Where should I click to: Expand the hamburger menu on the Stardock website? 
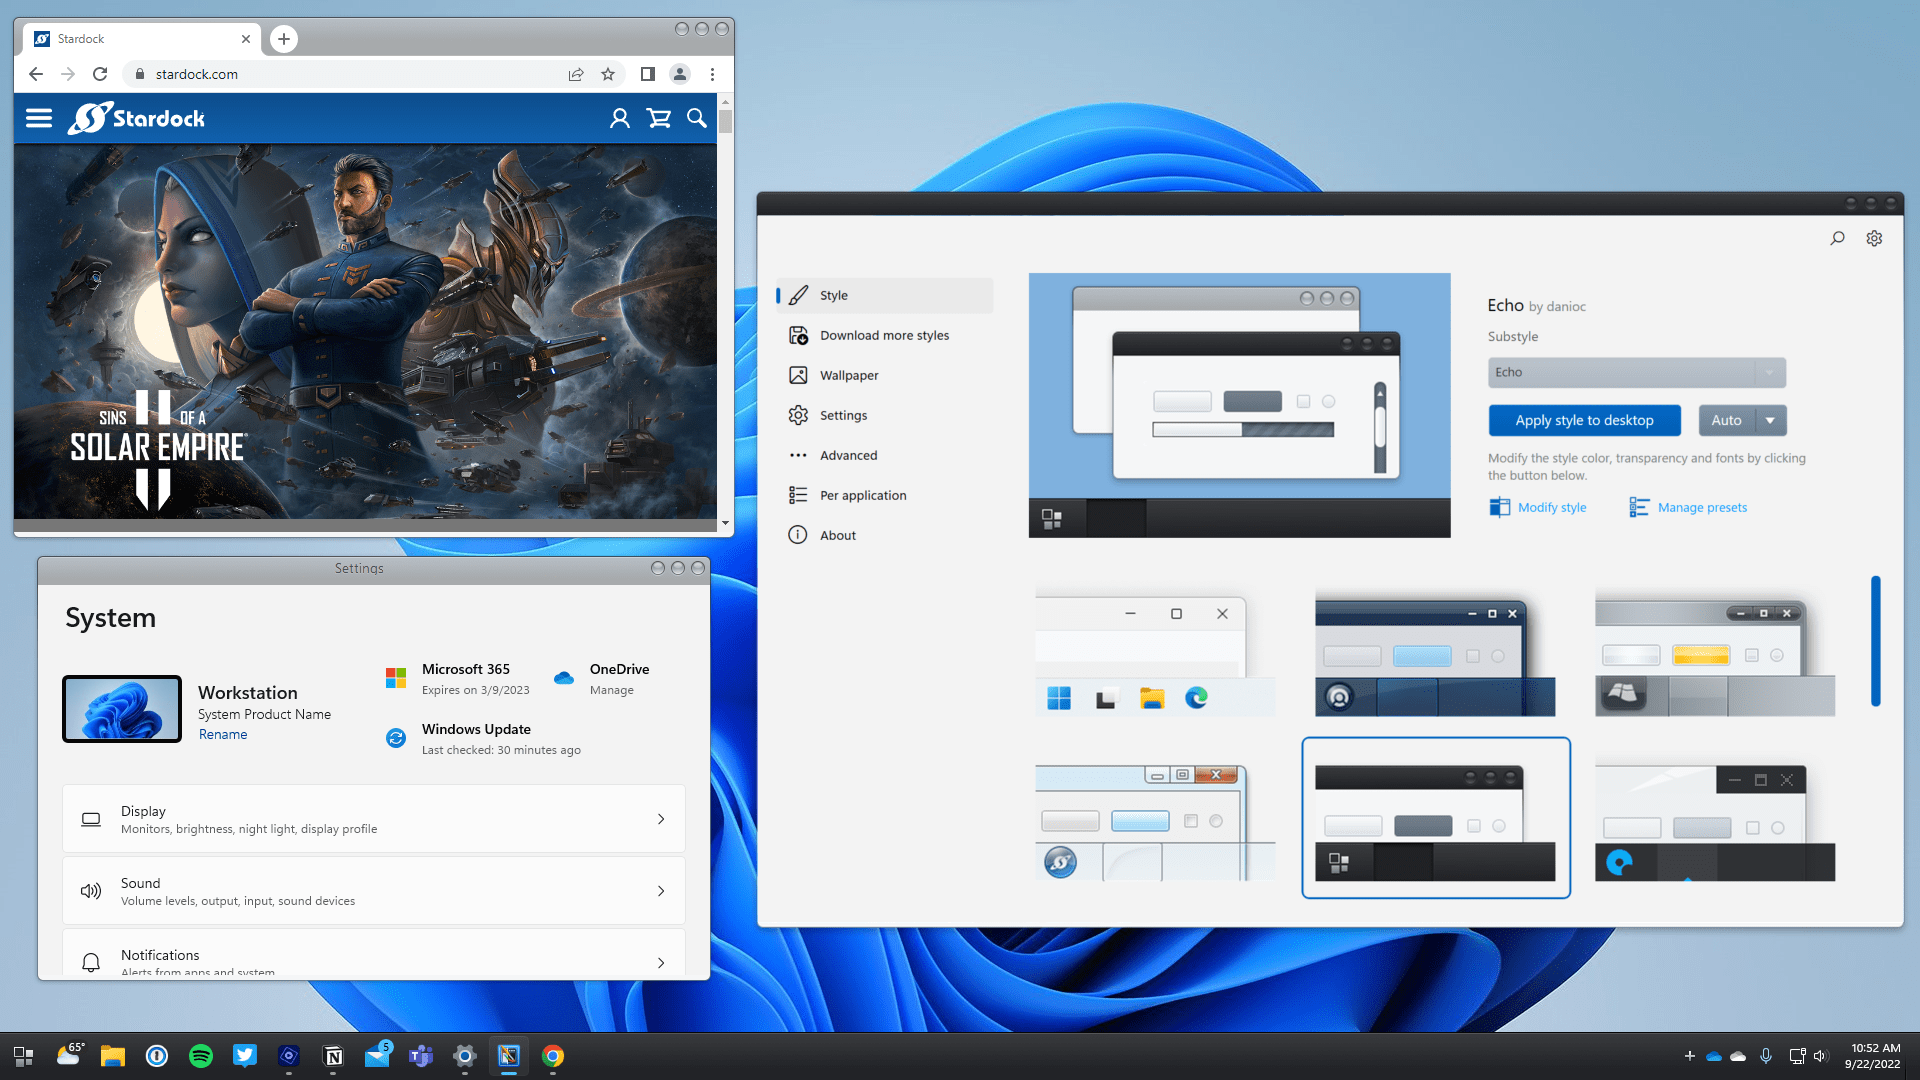38,117
